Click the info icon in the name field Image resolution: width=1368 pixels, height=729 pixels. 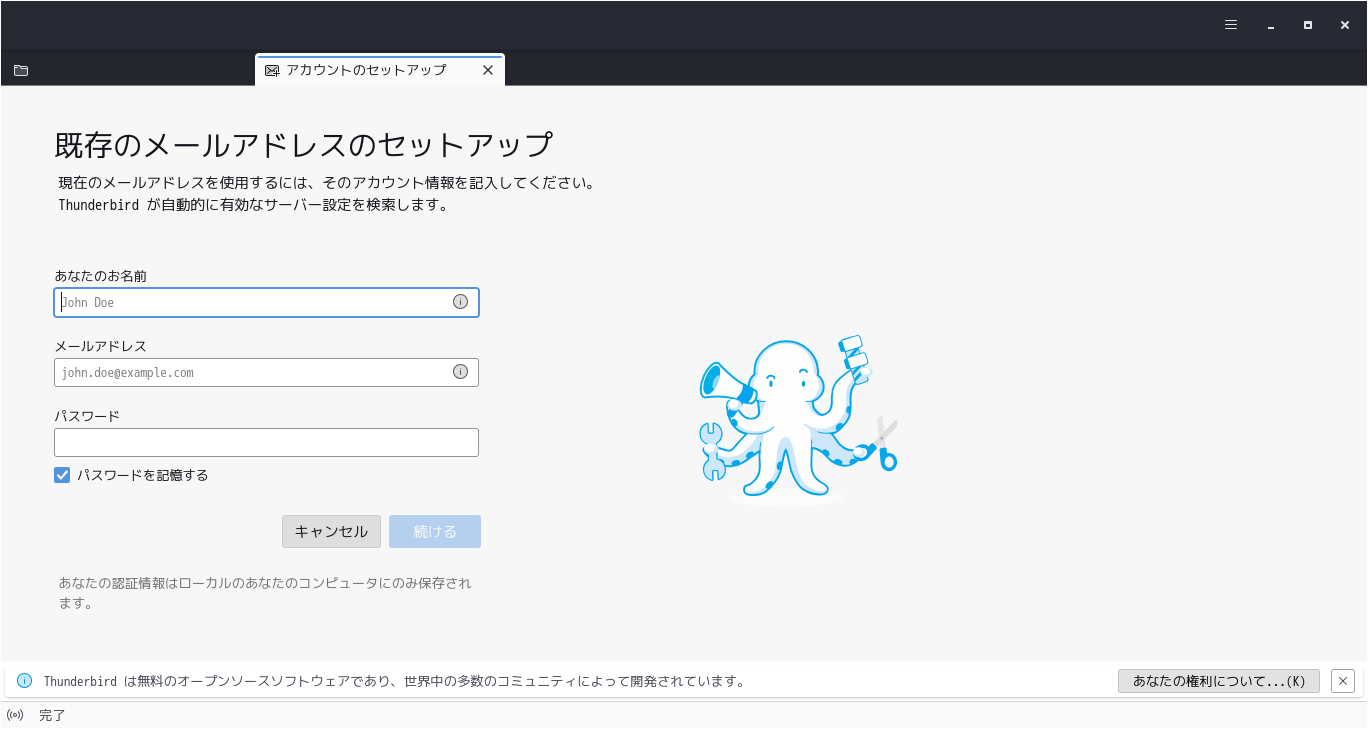[x=460, y=302]
